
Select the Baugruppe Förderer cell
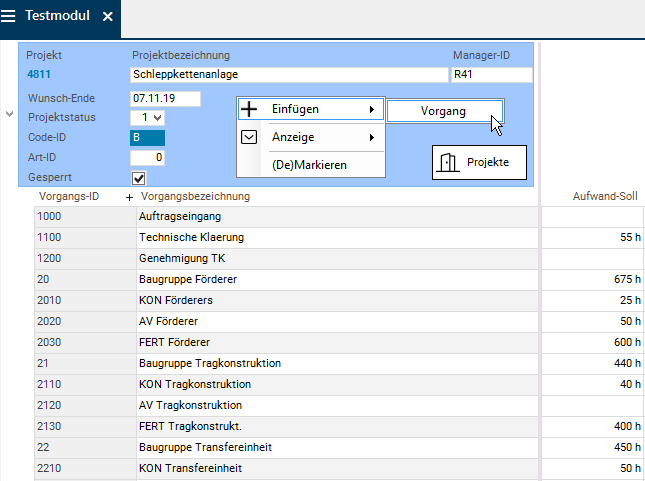(337, 279)
